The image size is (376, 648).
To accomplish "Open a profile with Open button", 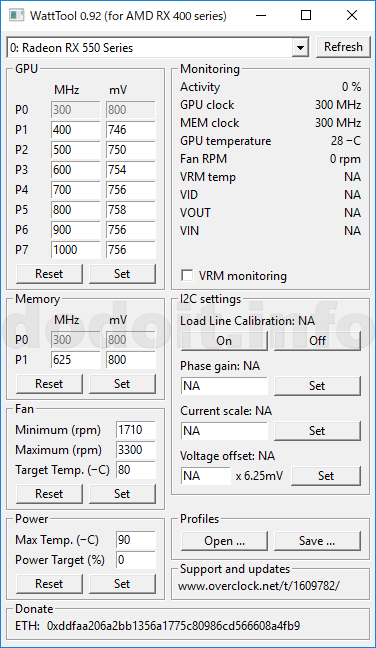I will [x=224, y=541].
